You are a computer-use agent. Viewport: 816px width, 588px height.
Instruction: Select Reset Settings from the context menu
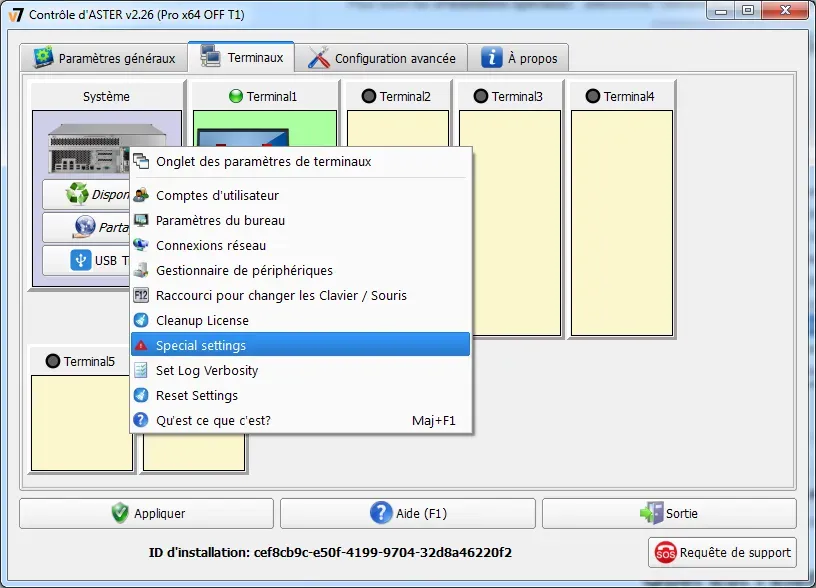(197, 395)
